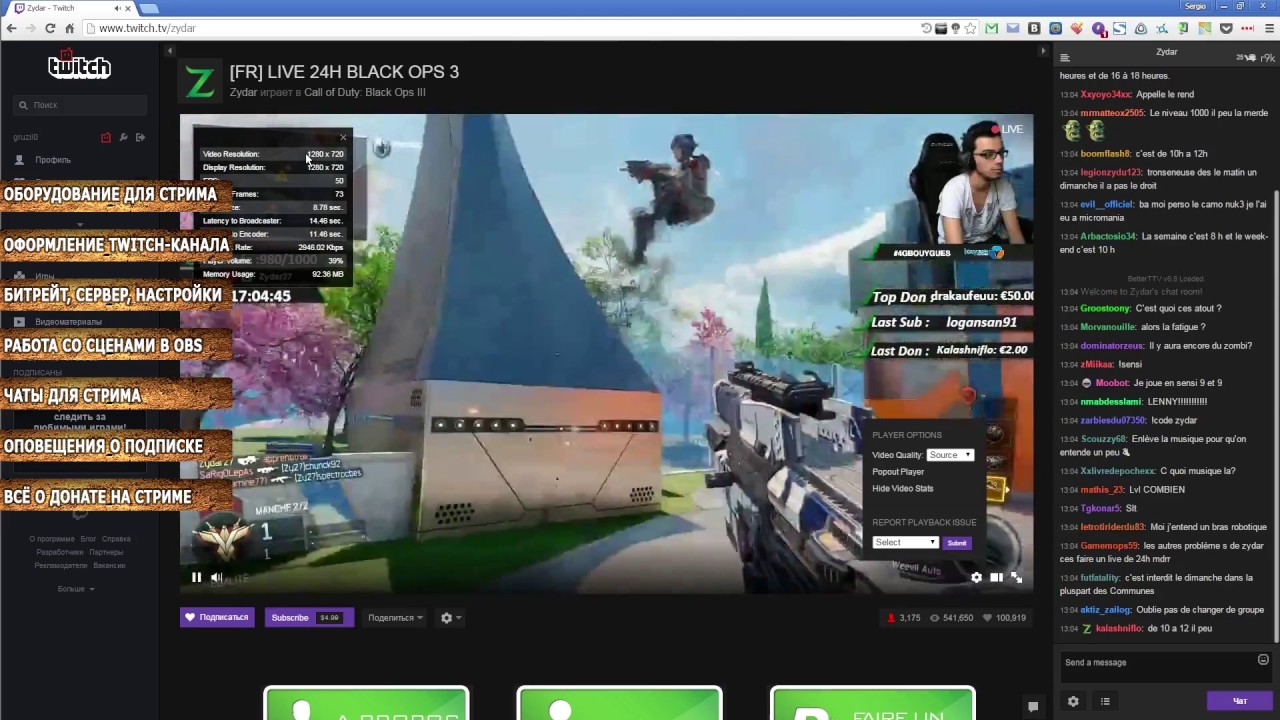
Task: Open the Pocket extension icon
Action: 1226,28
